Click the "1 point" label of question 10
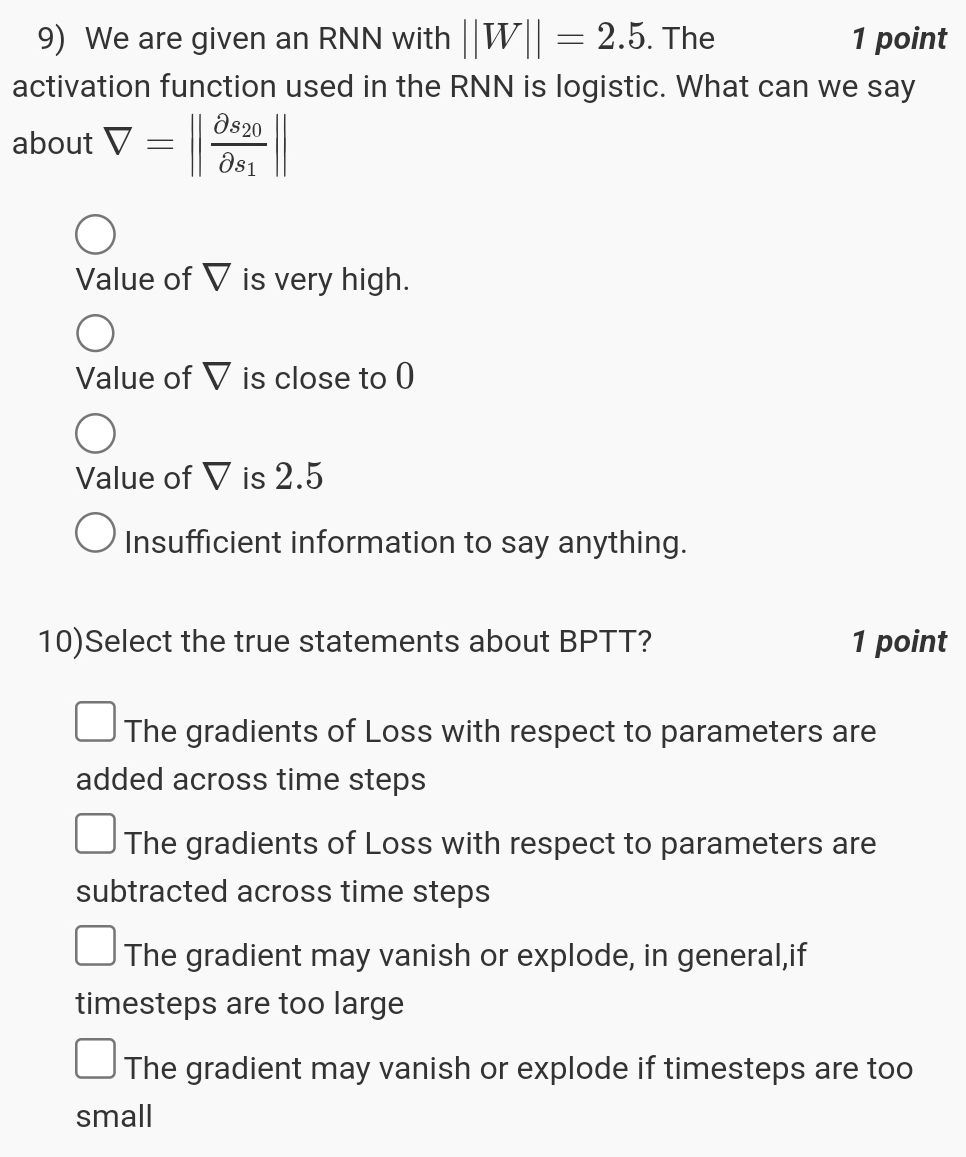 pyautogui.click(x=898, y=642)
